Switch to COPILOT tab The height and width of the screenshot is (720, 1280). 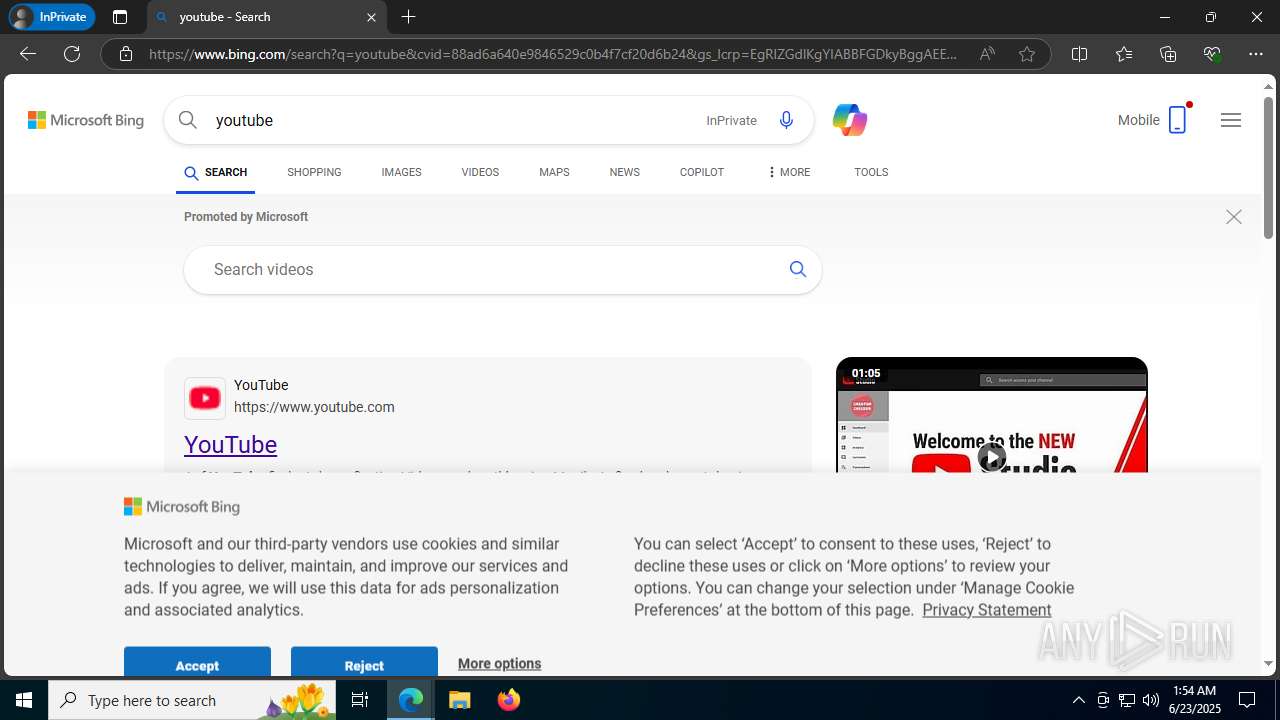click(x=701, y=172)
